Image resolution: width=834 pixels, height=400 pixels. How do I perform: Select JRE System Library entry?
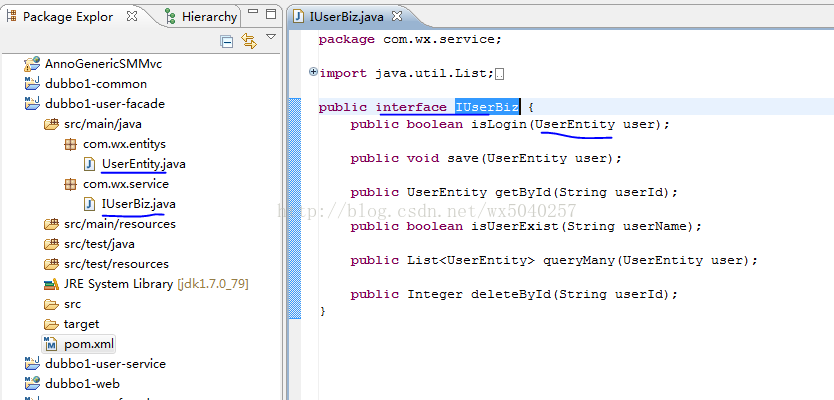tap(156, 284)
